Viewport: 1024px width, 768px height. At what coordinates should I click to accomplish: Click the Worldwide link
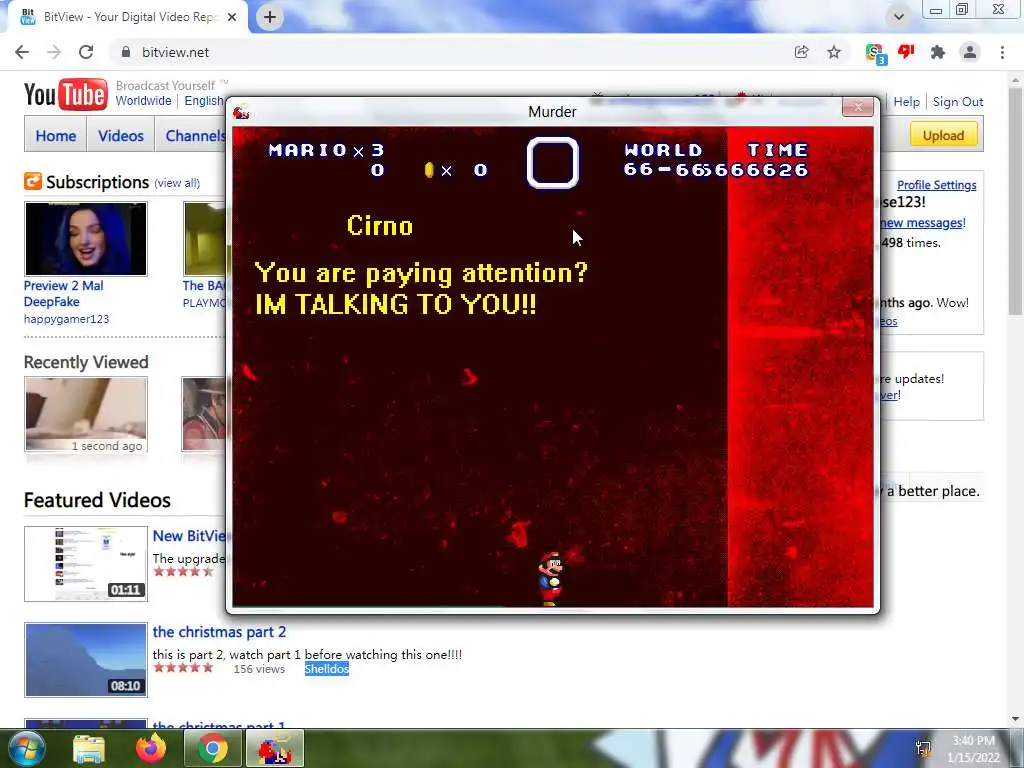(x=143, y=101)
